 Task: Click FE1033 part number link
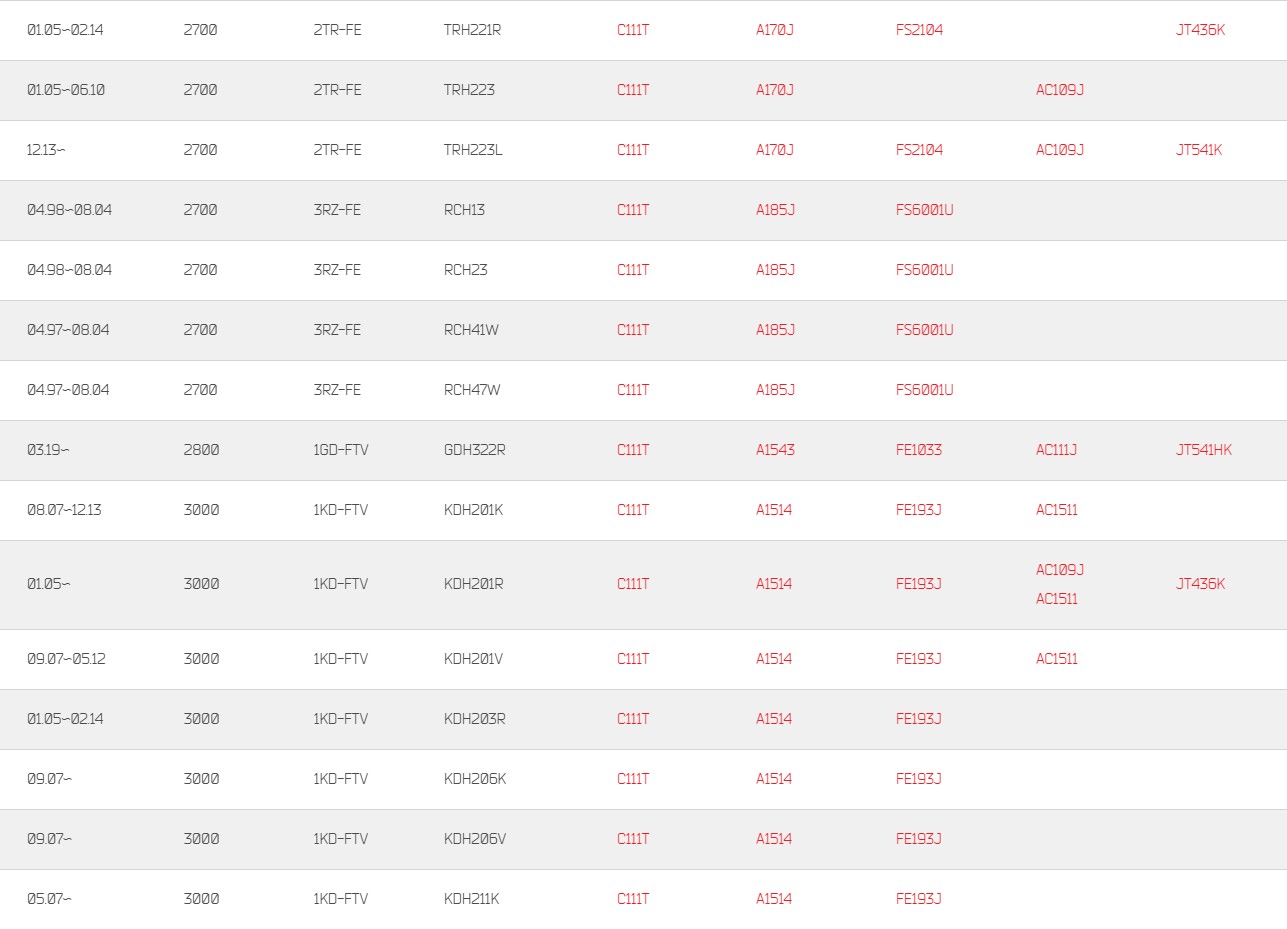(919, 450)
